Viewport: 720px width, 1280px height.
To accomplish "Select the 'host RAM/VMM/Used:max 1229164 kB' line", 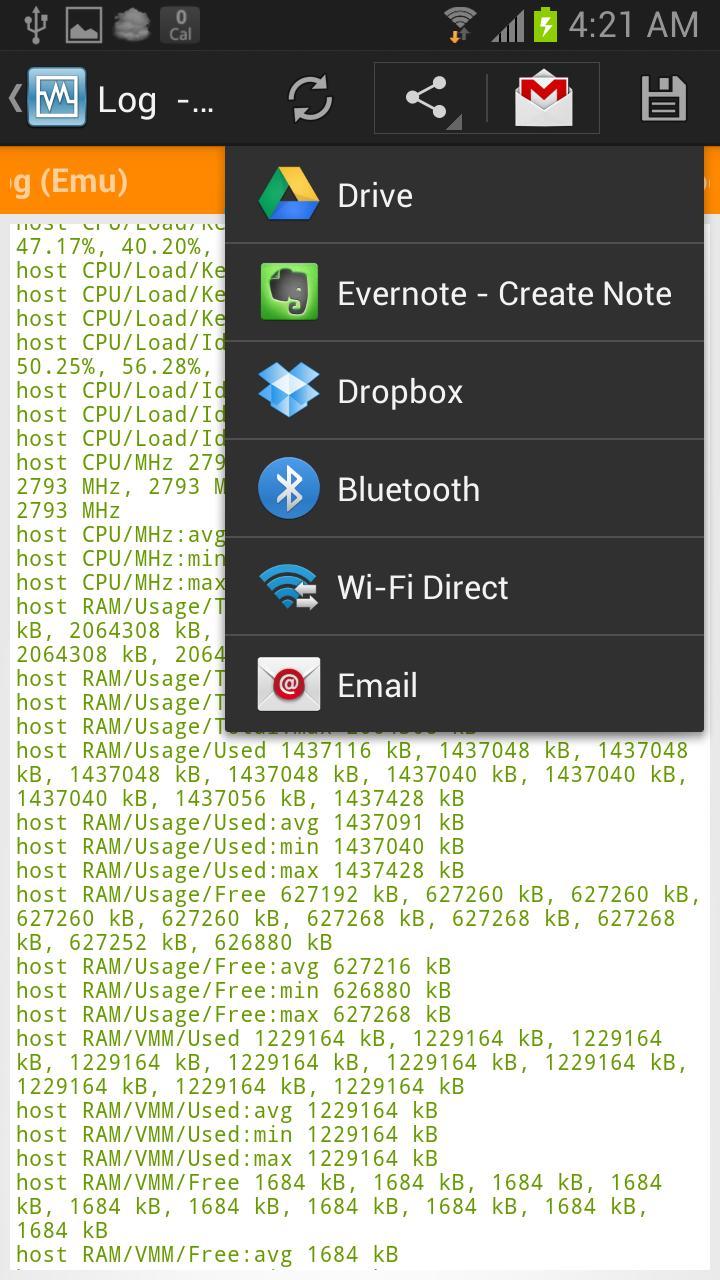I will 227,1158.
